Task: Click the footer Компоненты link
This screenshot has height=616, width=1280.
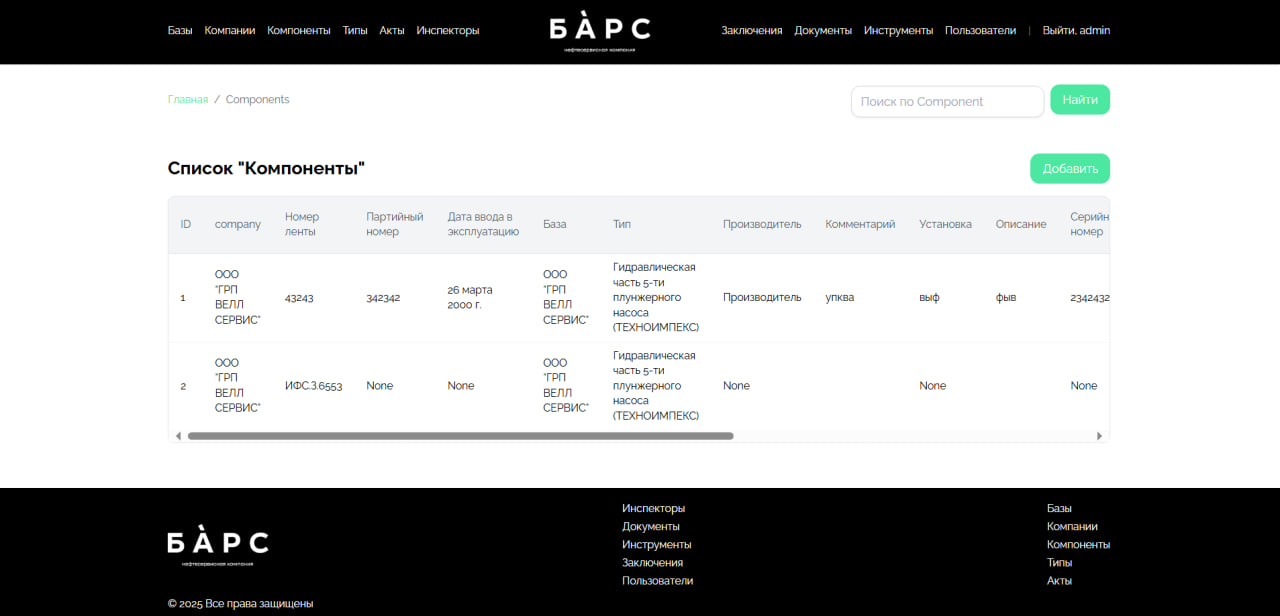Action: [x=1078, y=545]
